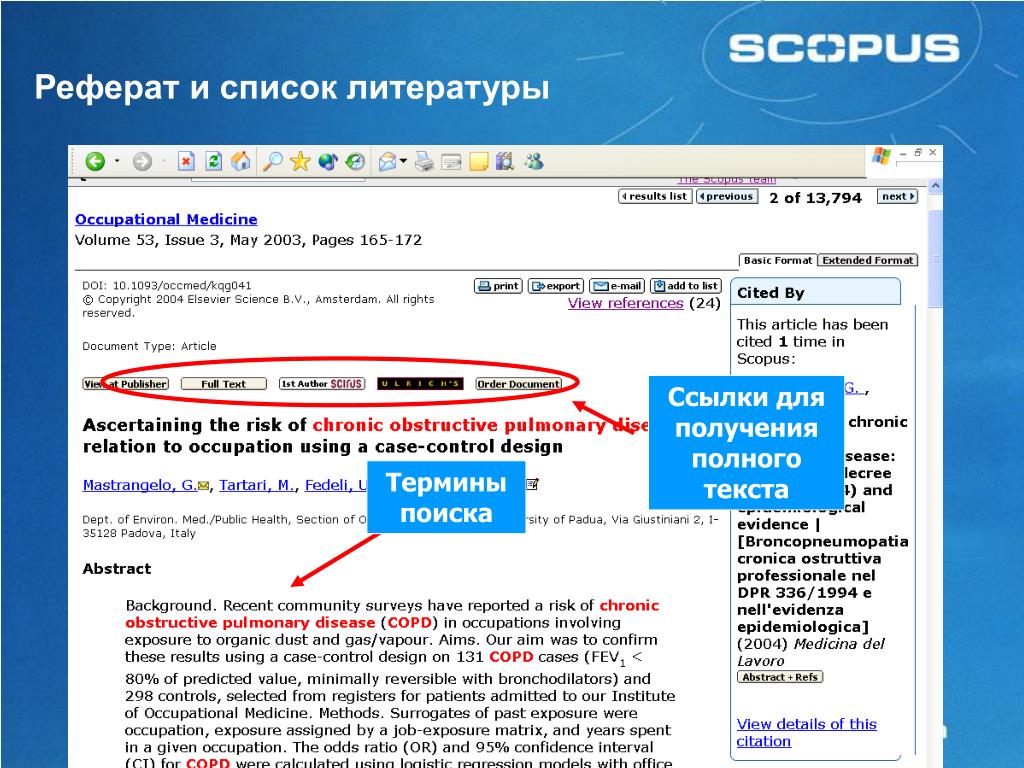Click the Volume 53, Issue 3, May 2003 text
This screenshot has height=768, width=1024.
(x=191, y=240)
